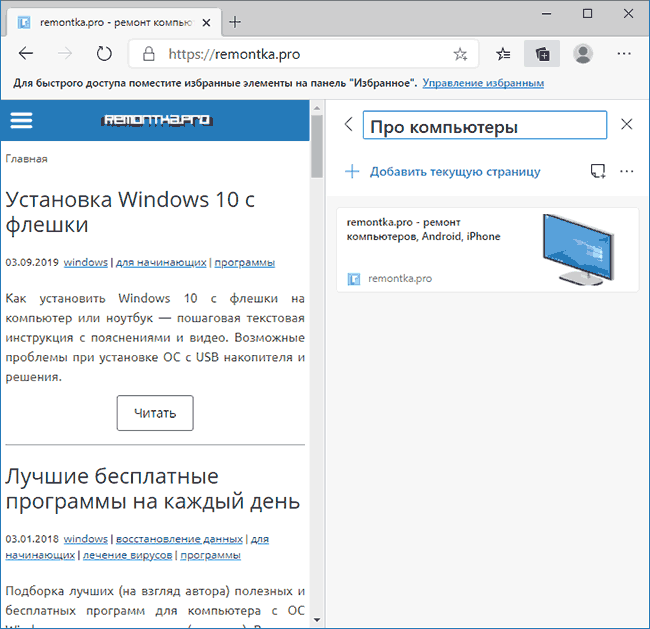
Task: Click remontka.pro favicon in collection card
Action: [354, 279]
